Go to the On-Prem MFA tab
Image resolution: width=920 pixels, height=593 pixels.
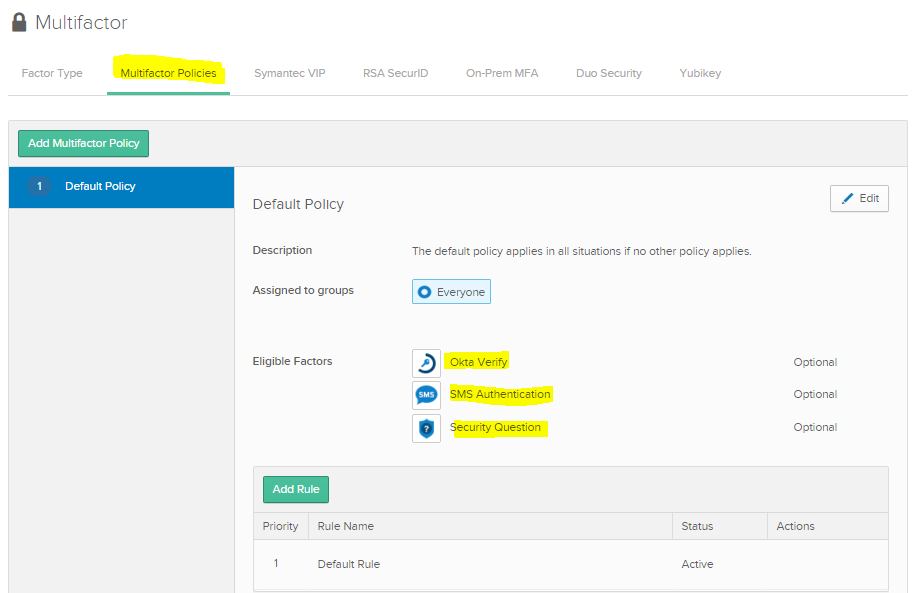click(502, 73)
